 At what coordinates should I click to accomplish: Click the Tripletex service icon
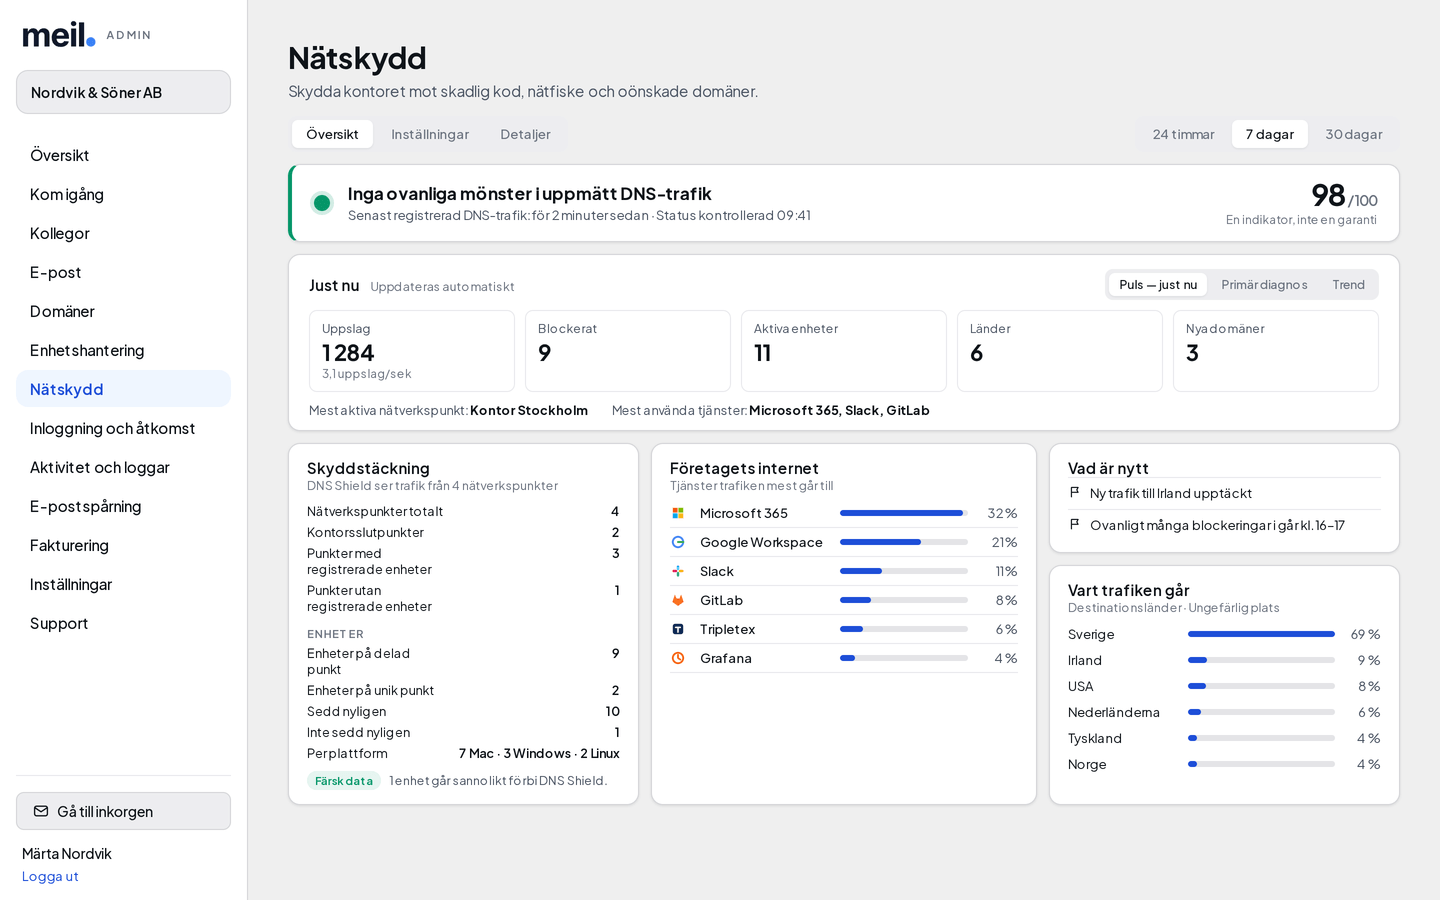click(x=678, y=629)
